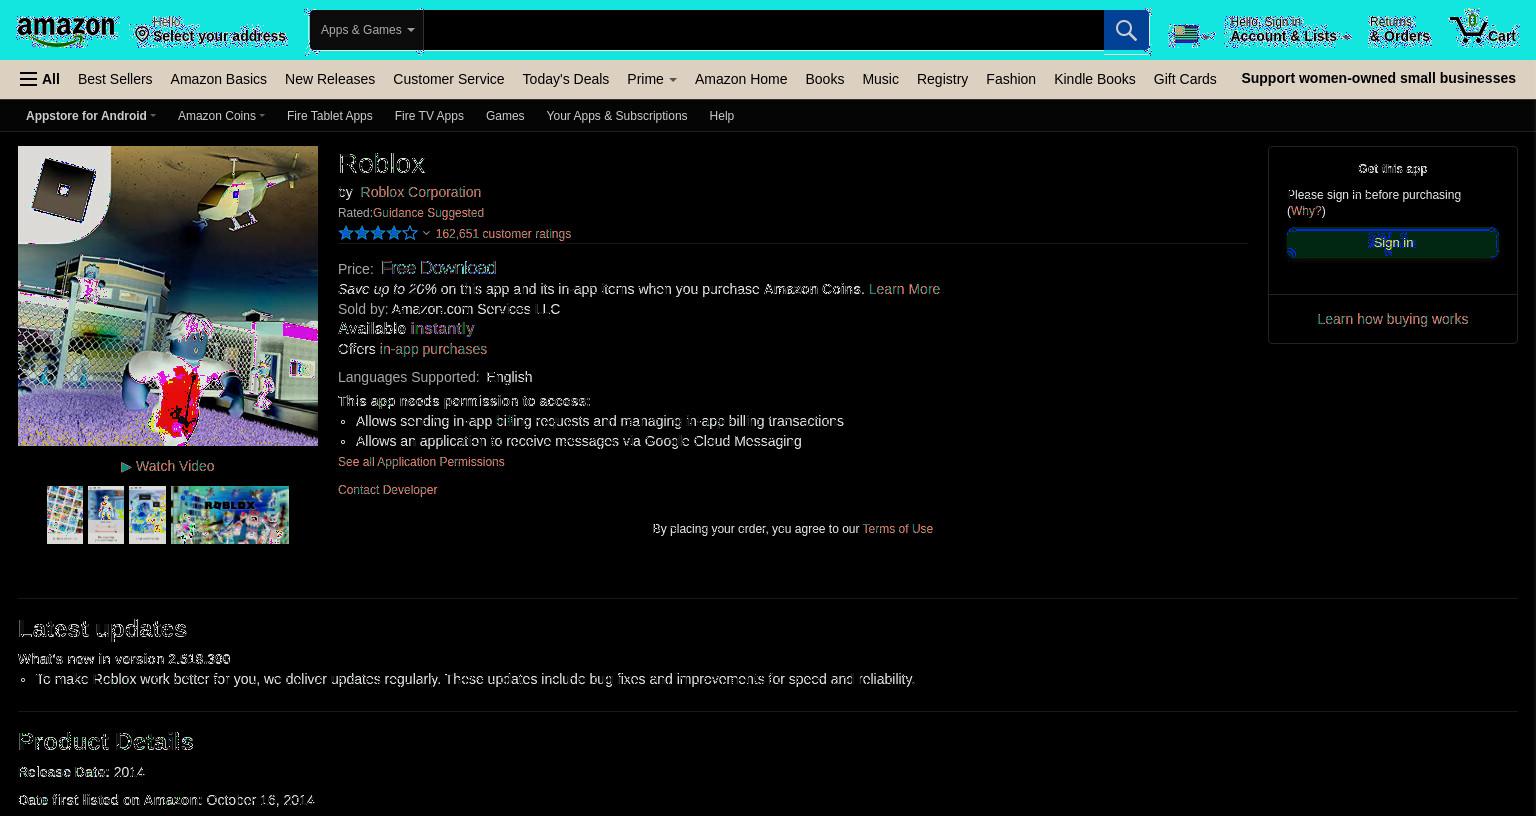Open Customer Service
This screenshot has width=1536, height=816.
pyautogui.click(x=448, y=79)
